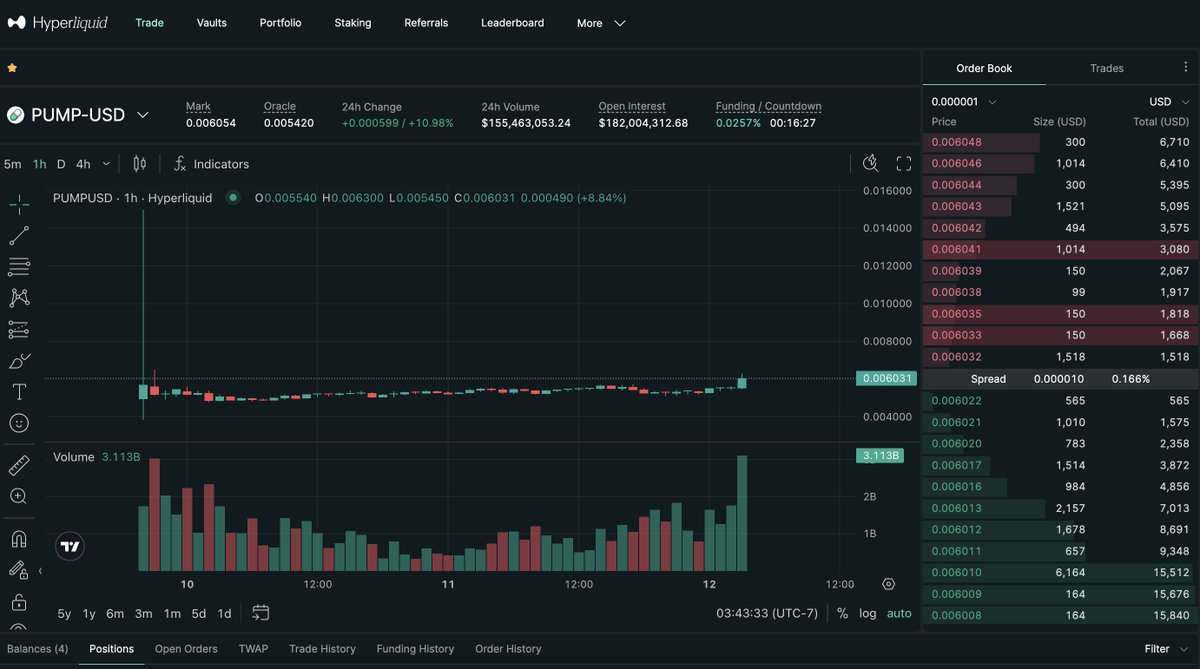Screen dimensions: 1200x669
Task: View Funding History tab
Action: [415, 649]
